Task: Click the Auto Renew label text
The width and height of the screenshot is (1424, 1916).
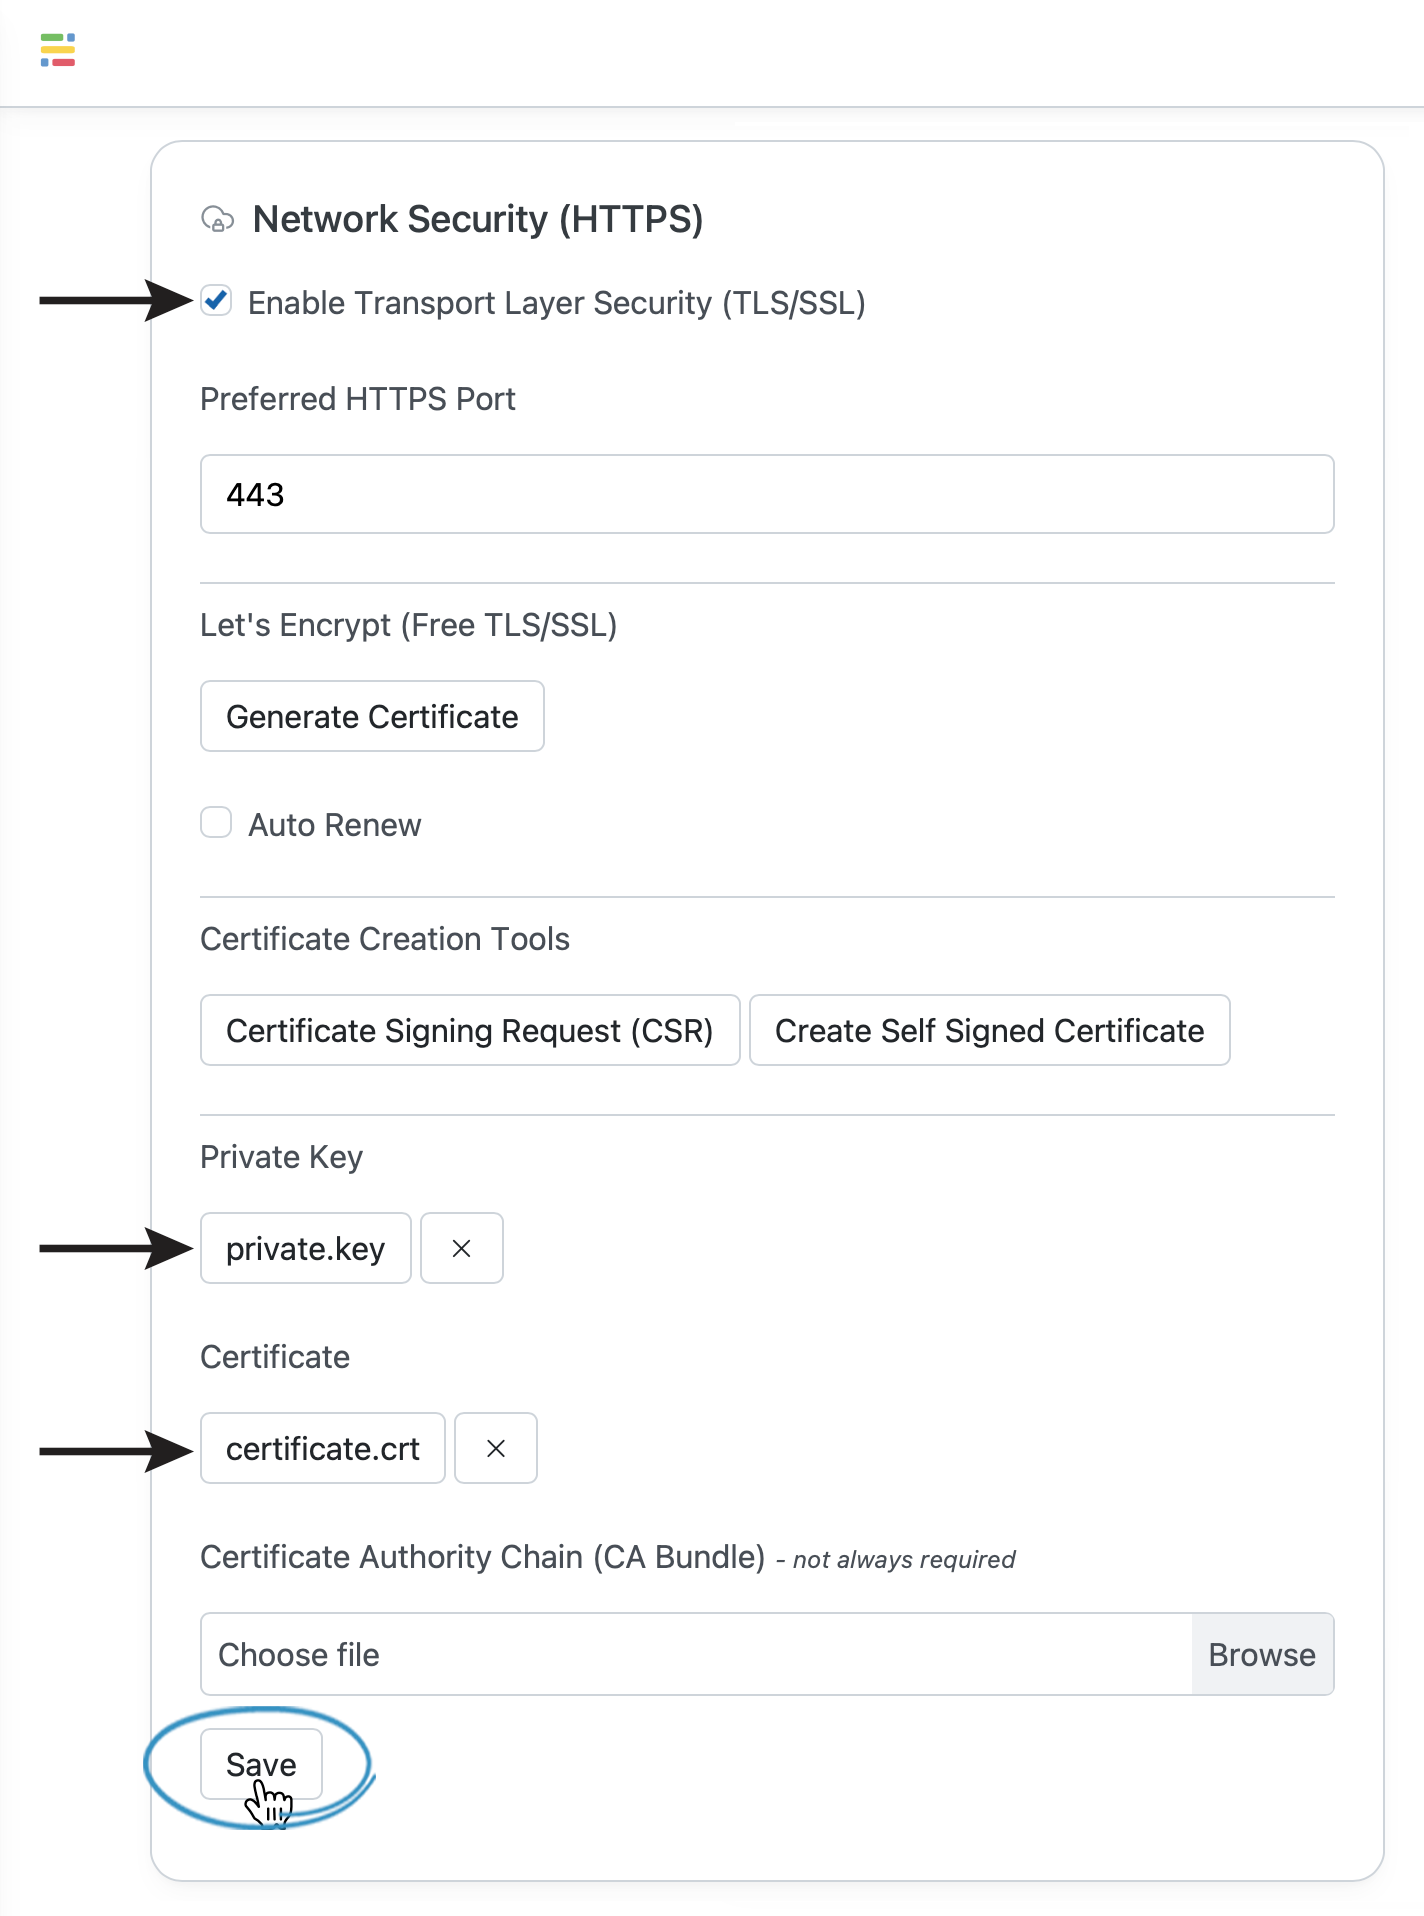Action: (x=335, y=825)
